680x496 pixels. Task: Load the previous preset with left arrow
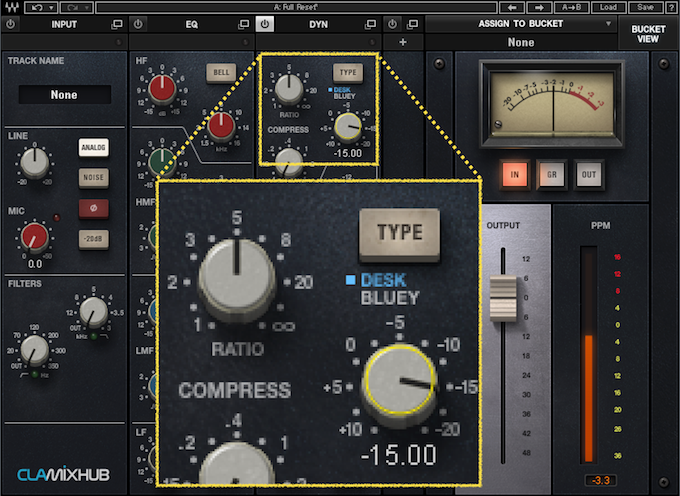(512, 7)
